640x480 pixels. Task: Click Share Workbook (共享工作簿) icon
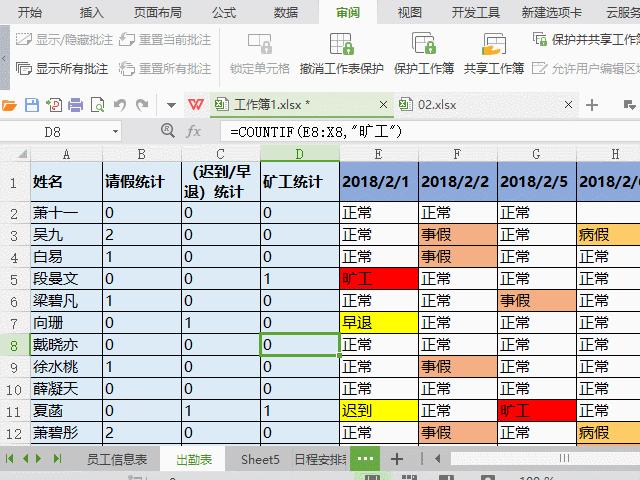(x=494, y=44)
